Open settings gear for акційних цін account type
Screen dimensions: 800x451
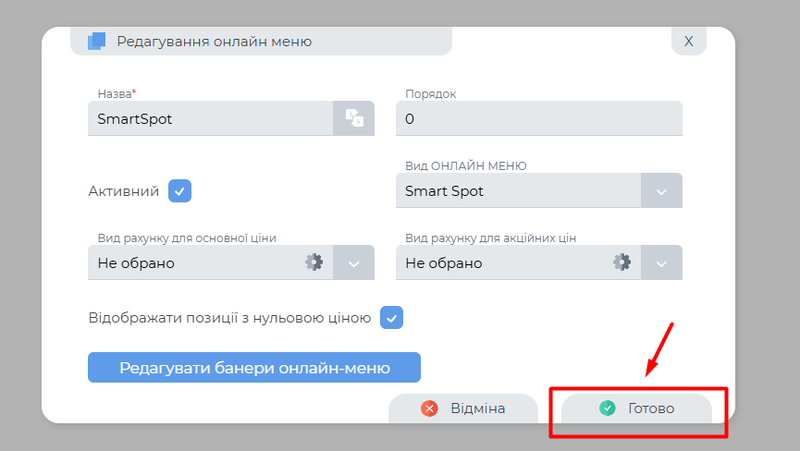(x=622, y=263)
